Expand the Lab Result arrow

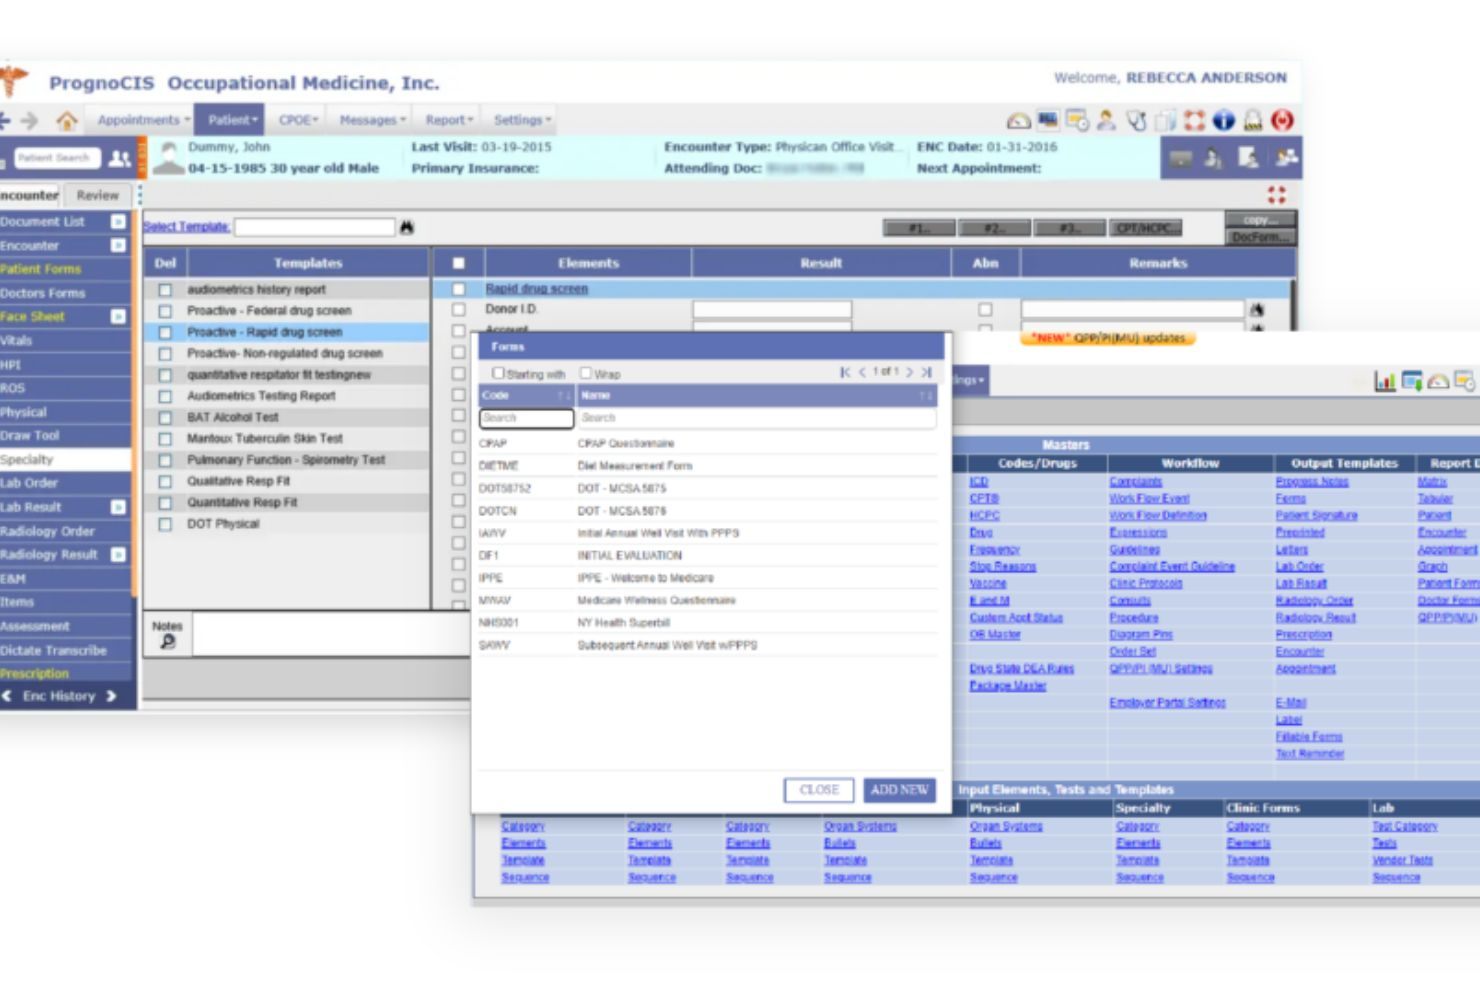pyautogui.click(x=118, y=507)
